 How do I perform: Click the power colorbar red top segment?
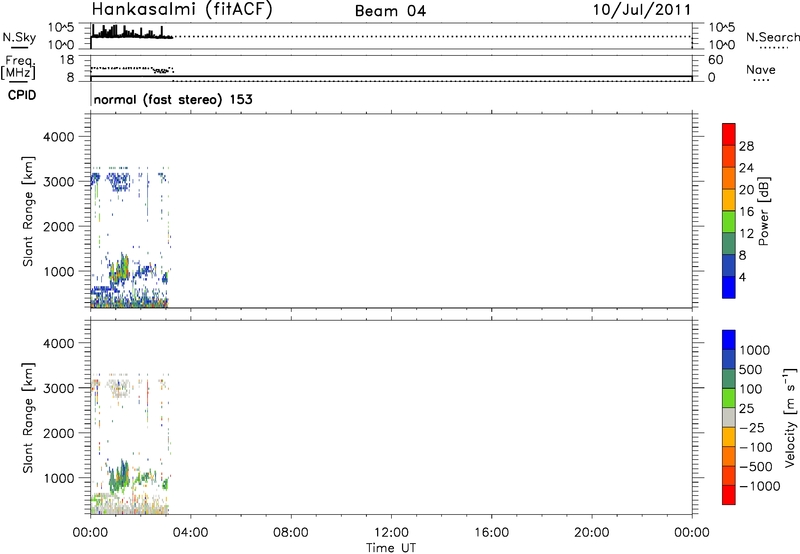click(x=729, y=134)
